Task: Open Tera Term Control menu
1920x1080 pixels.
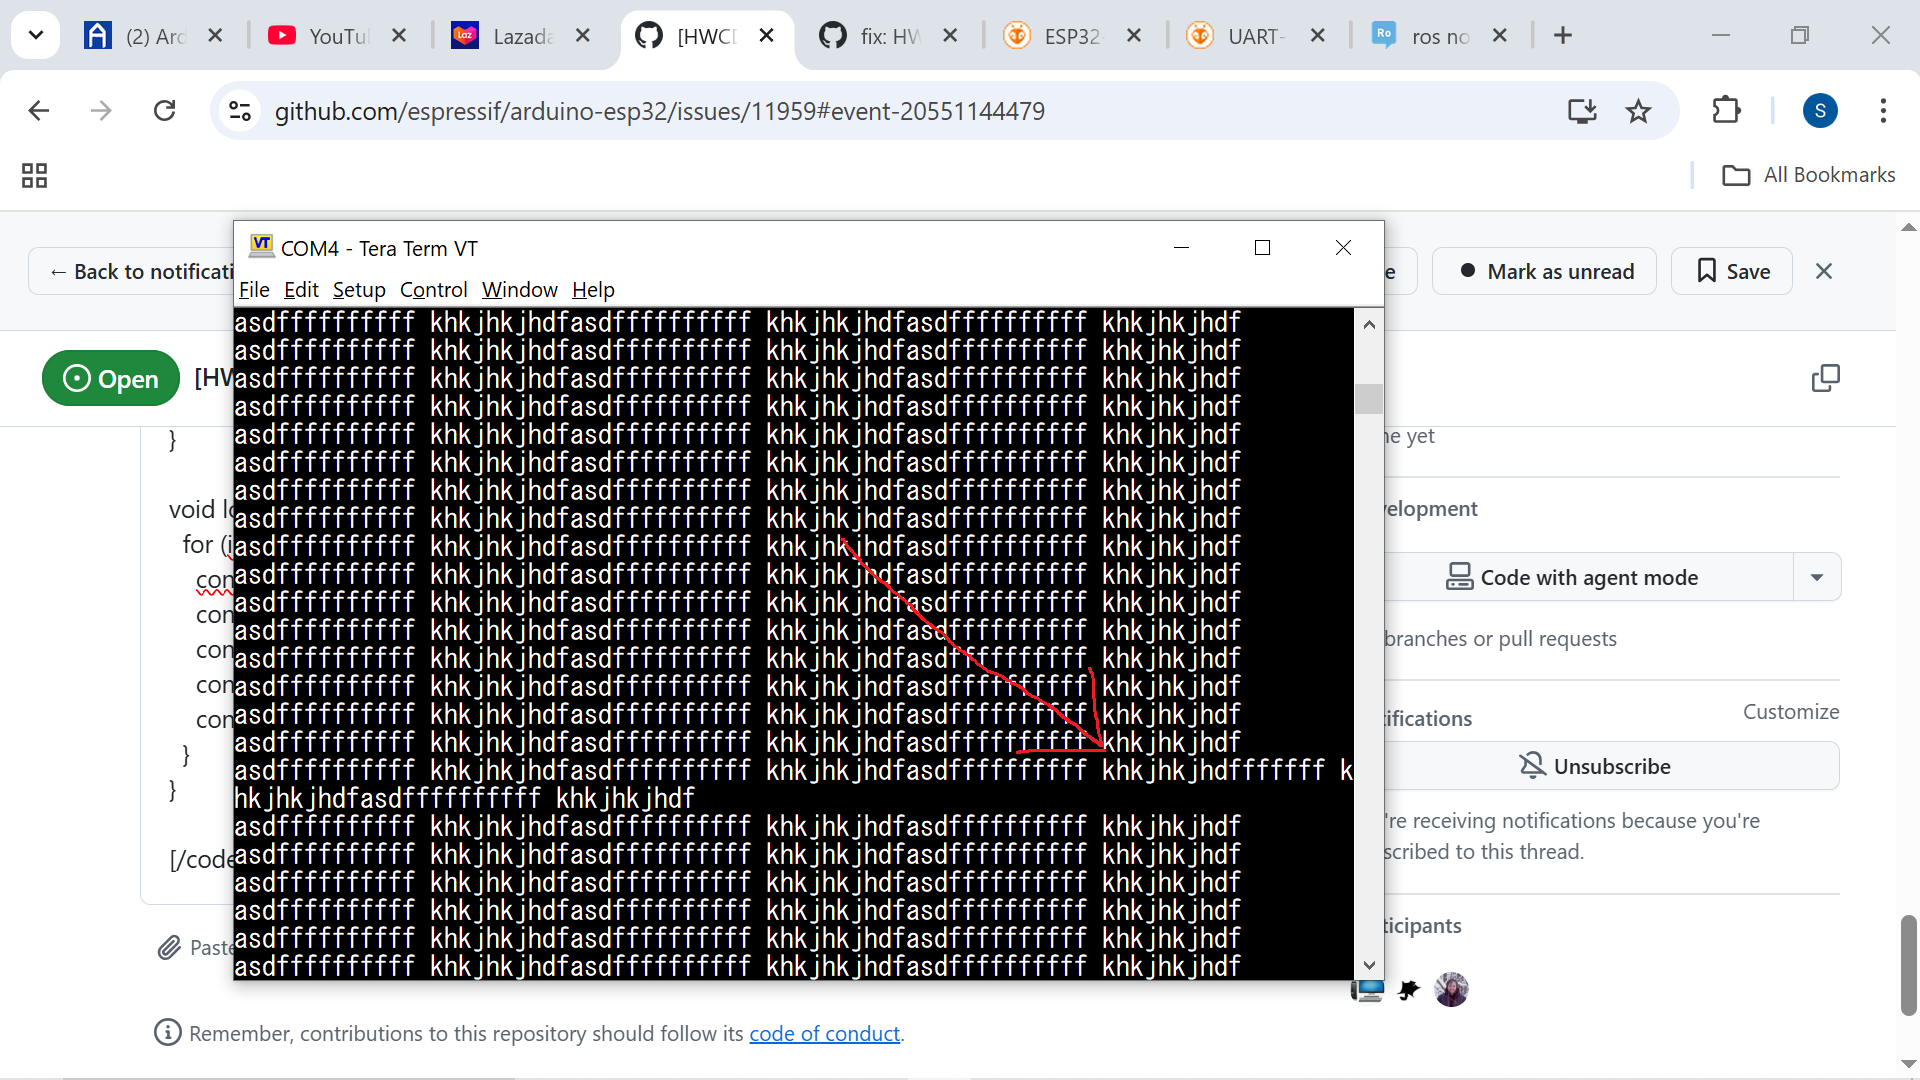Action: [433, 290]
